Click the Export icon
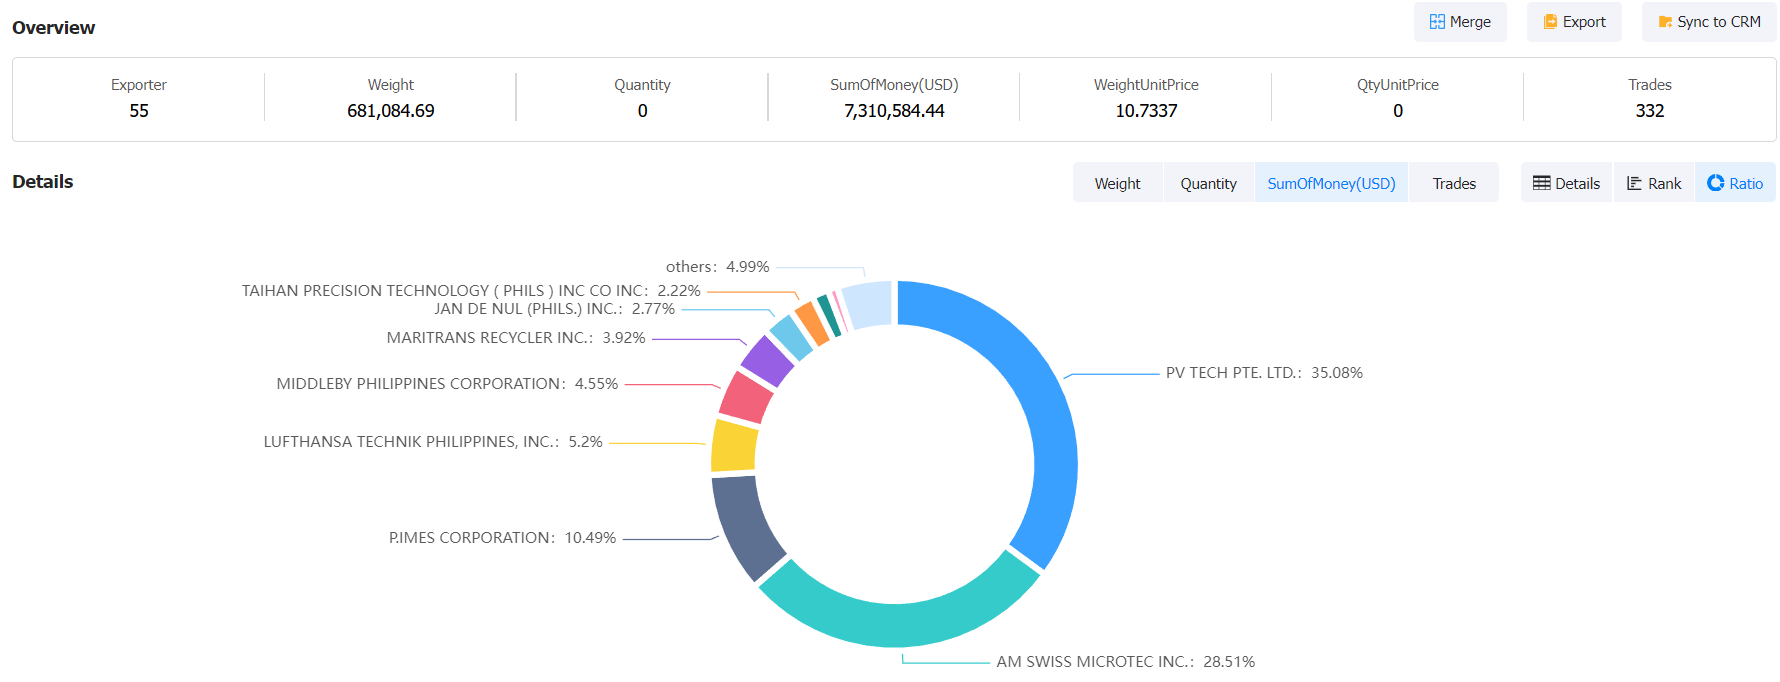 coord(1550,22)
